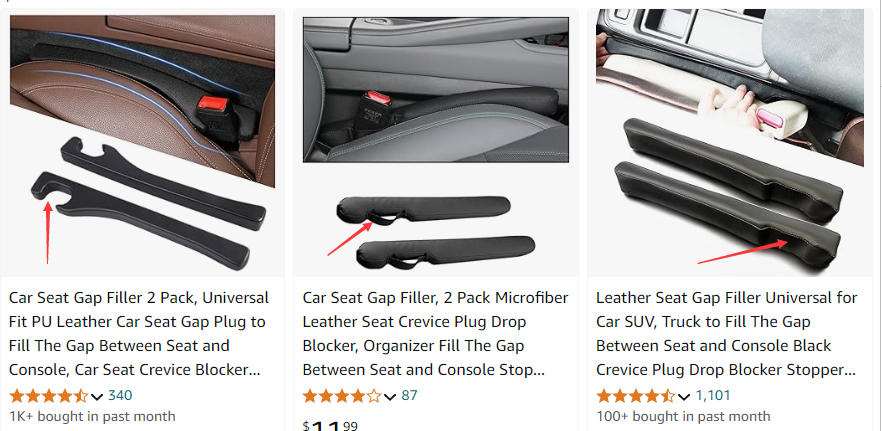
Task: Open the 340 reviews count link
Action: tap(120, 396)
